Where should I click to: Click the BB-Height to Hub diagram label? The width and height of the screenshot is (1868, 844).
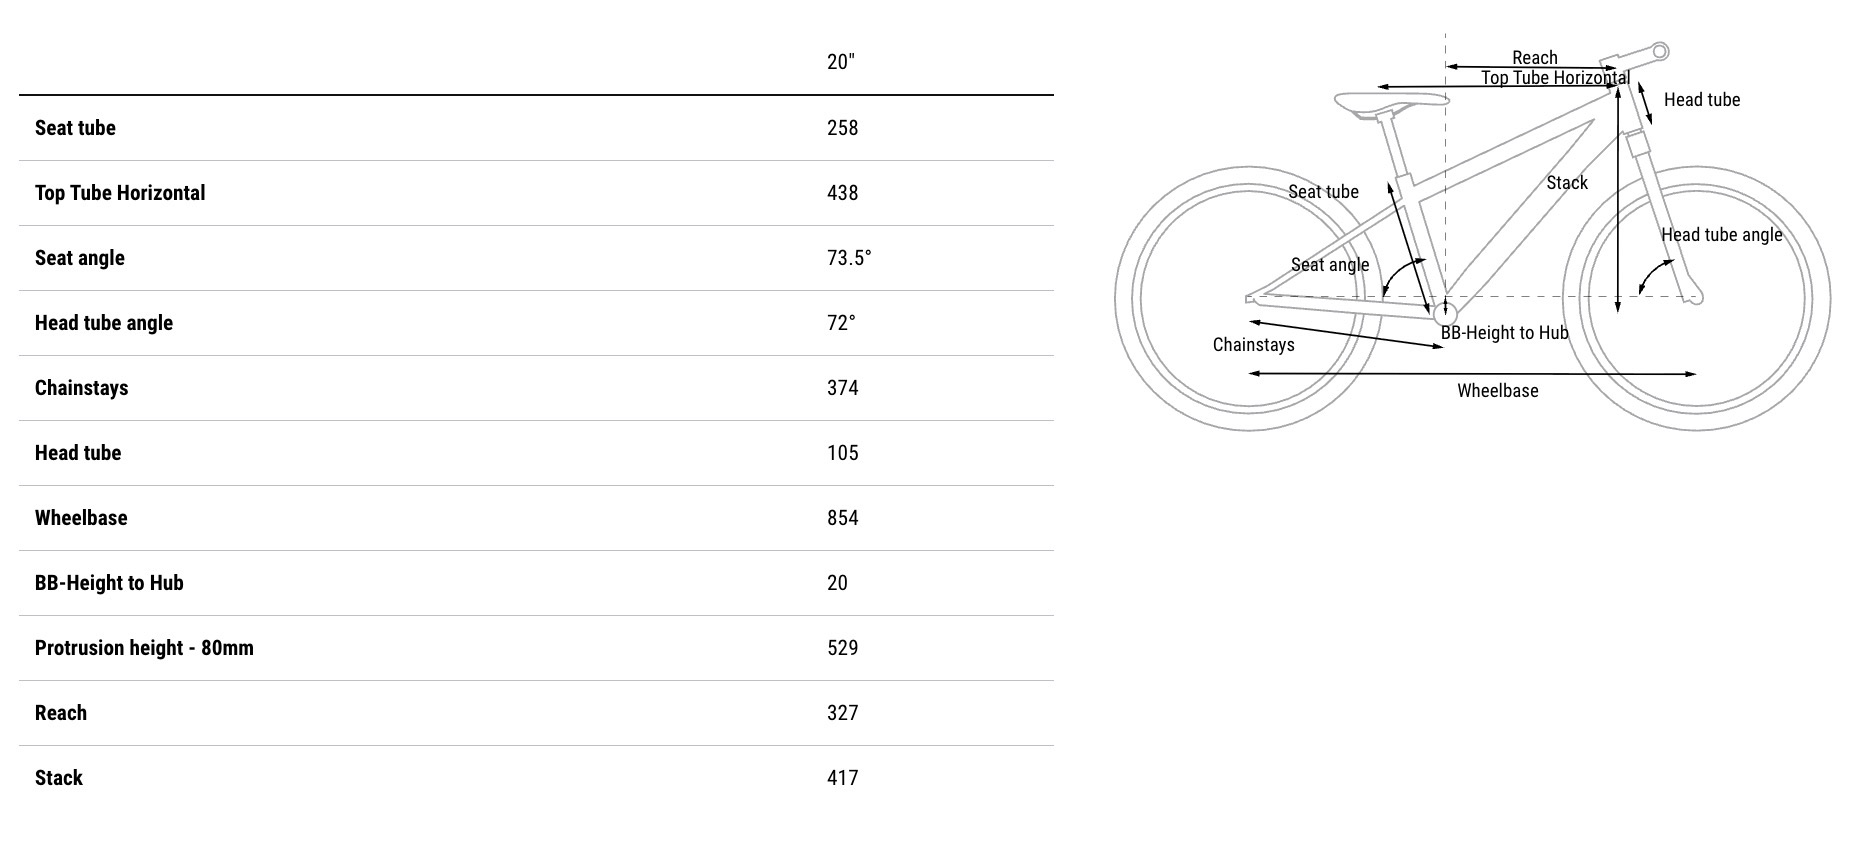tap(1504, 333)
